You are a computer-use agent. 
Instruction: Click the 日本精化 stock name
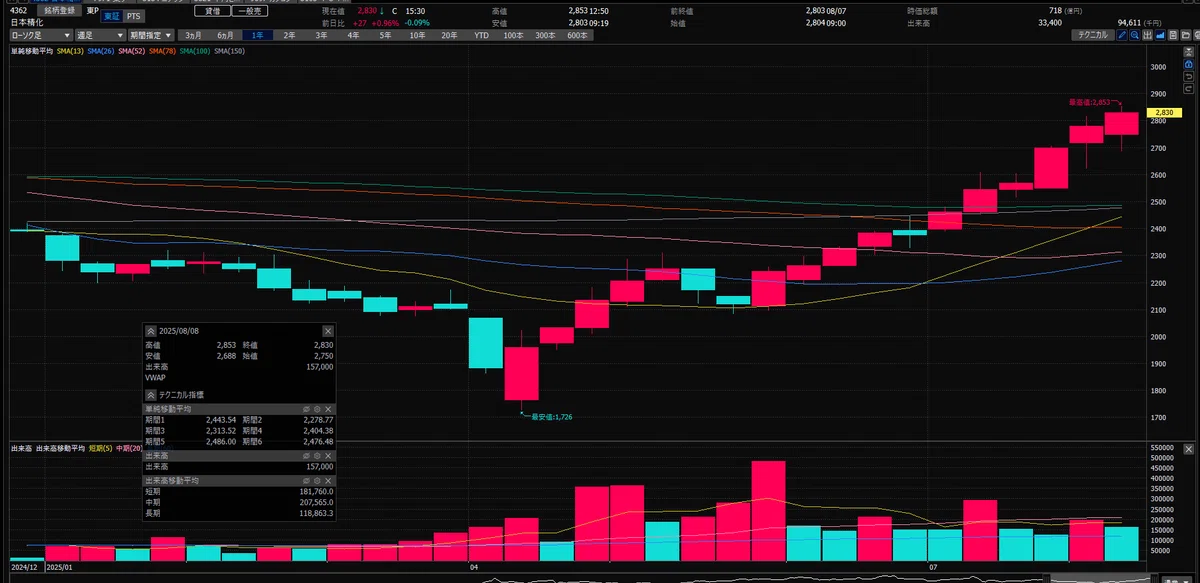click(27, 23)
